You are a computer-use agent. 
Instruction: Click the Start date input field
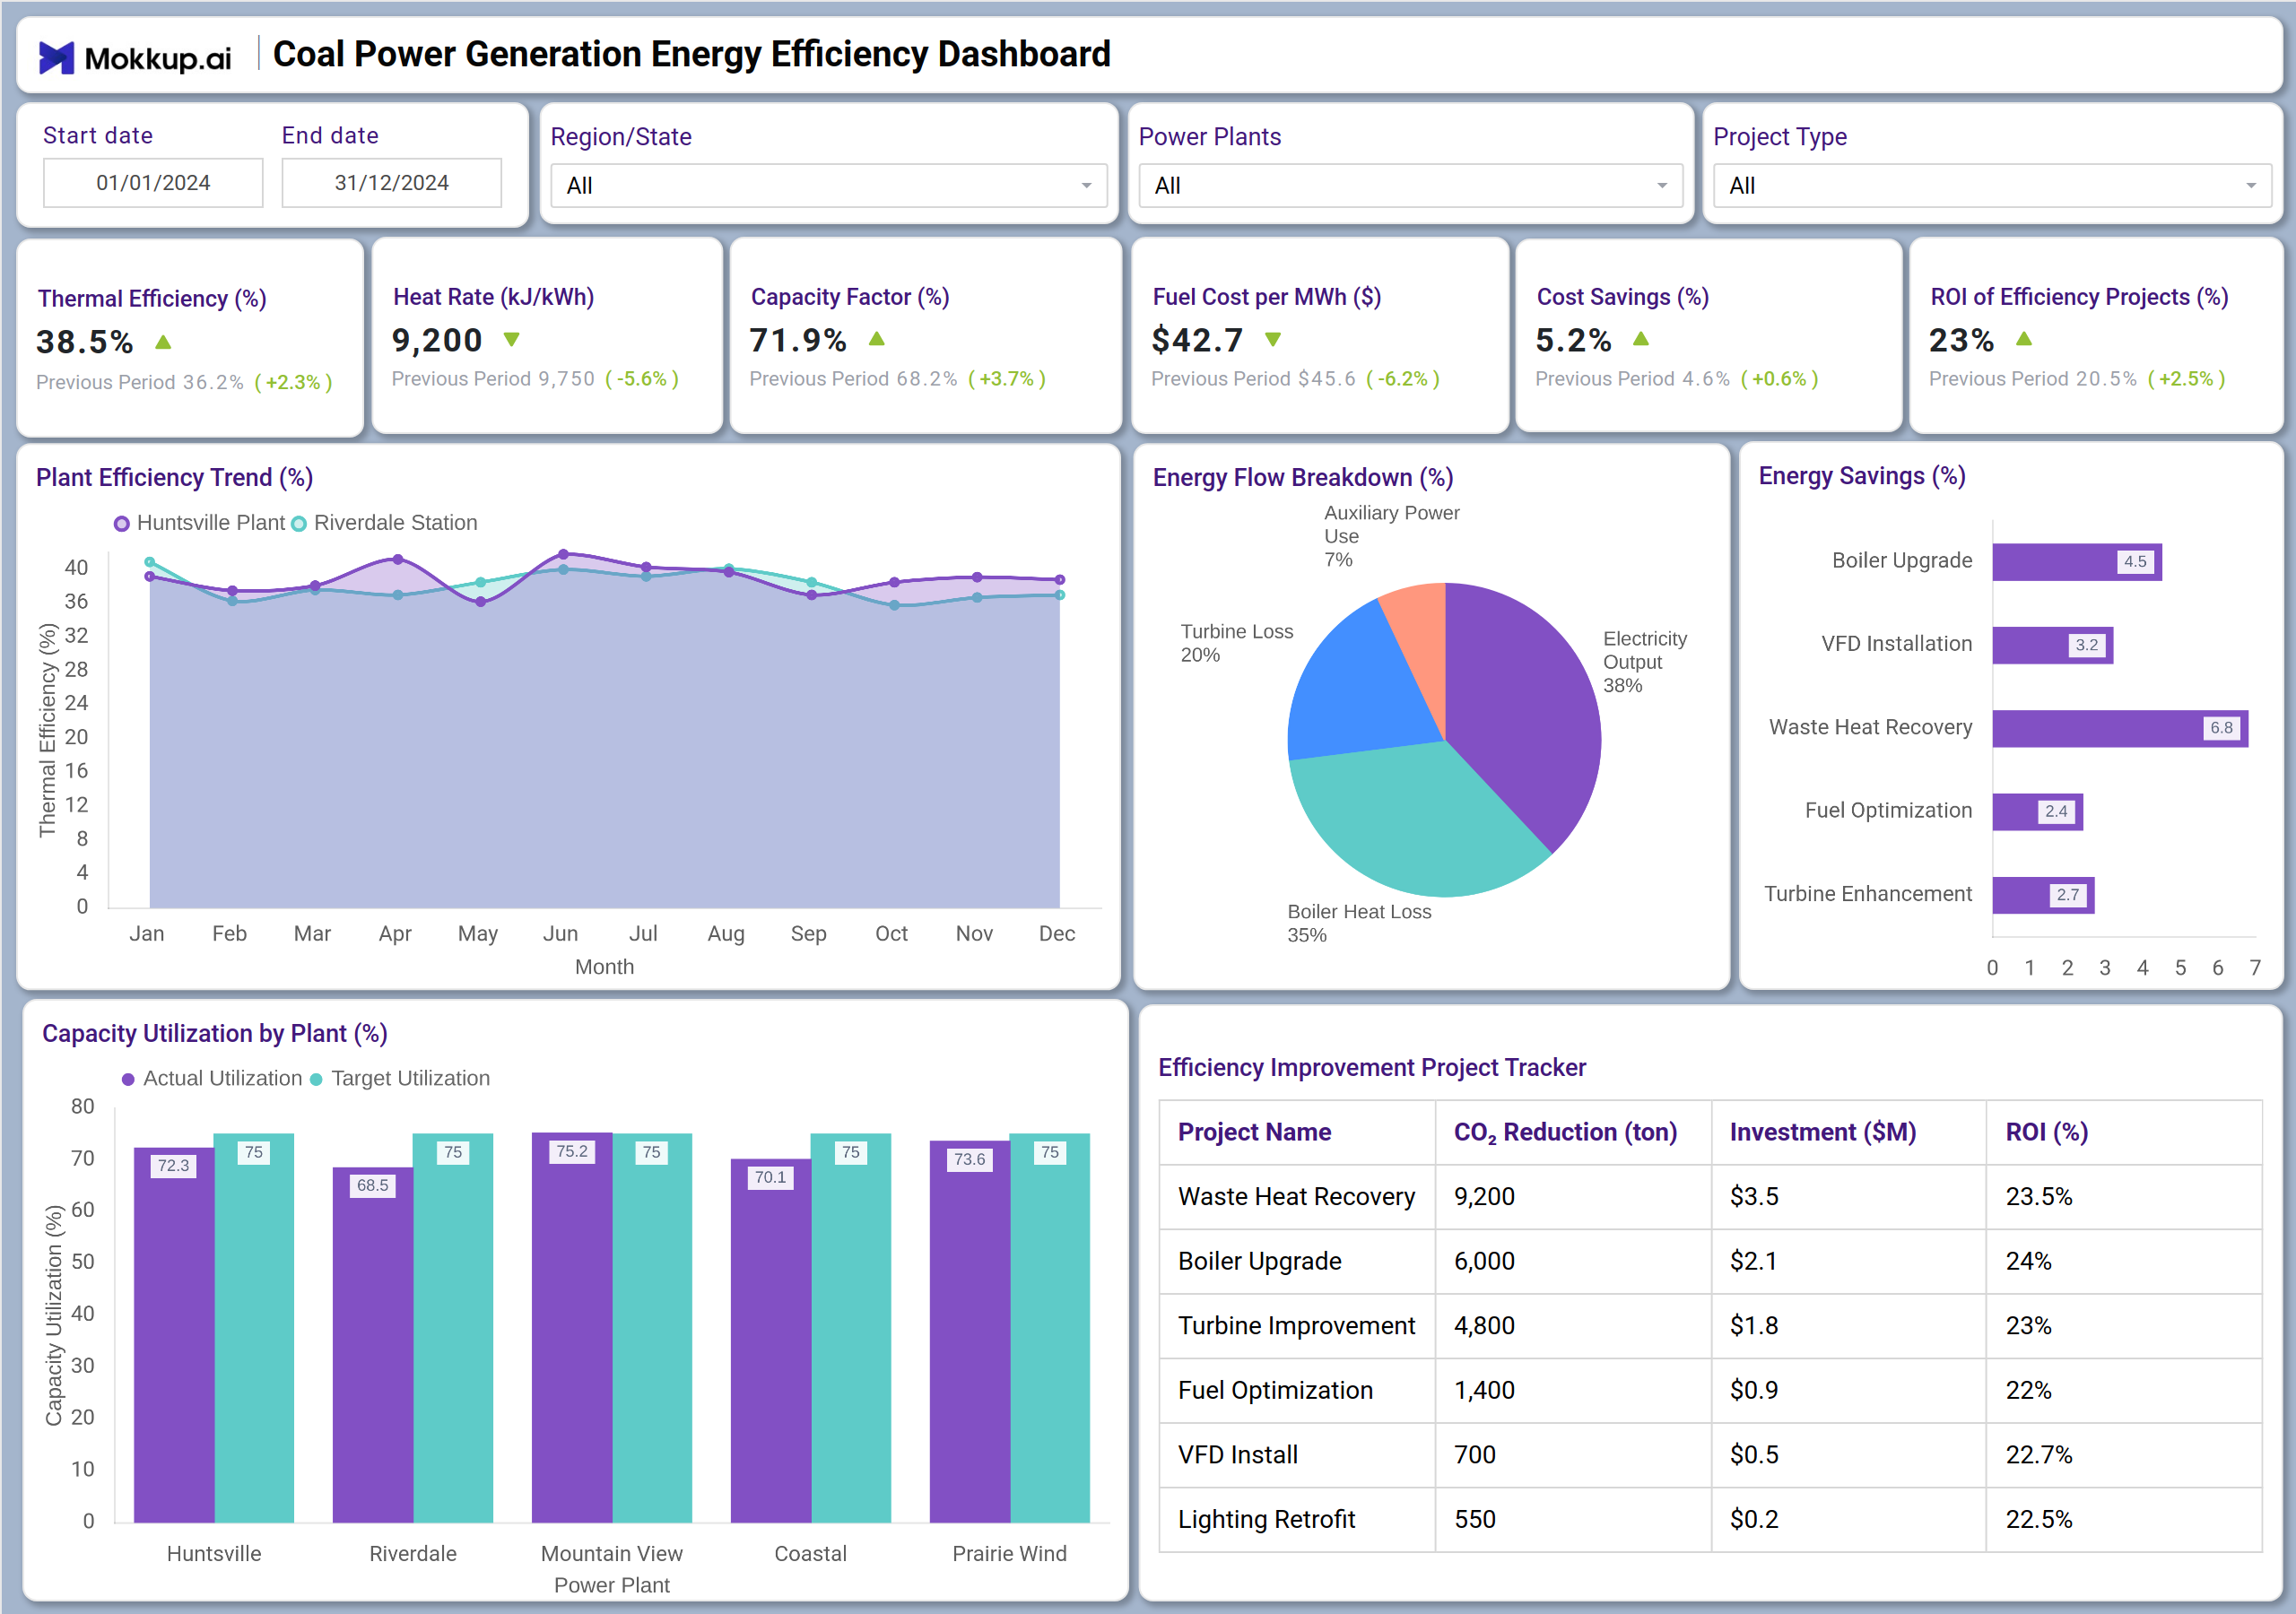click(x=153, y=183)
